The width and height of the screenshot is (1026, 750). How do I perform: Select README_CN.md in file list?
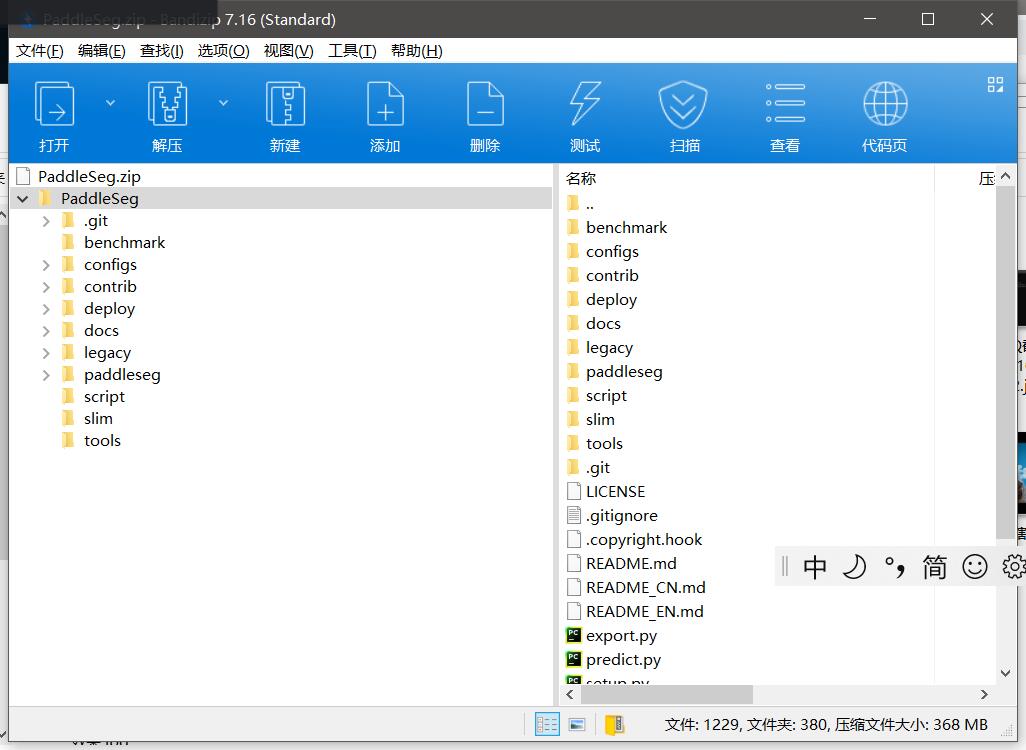645,587
